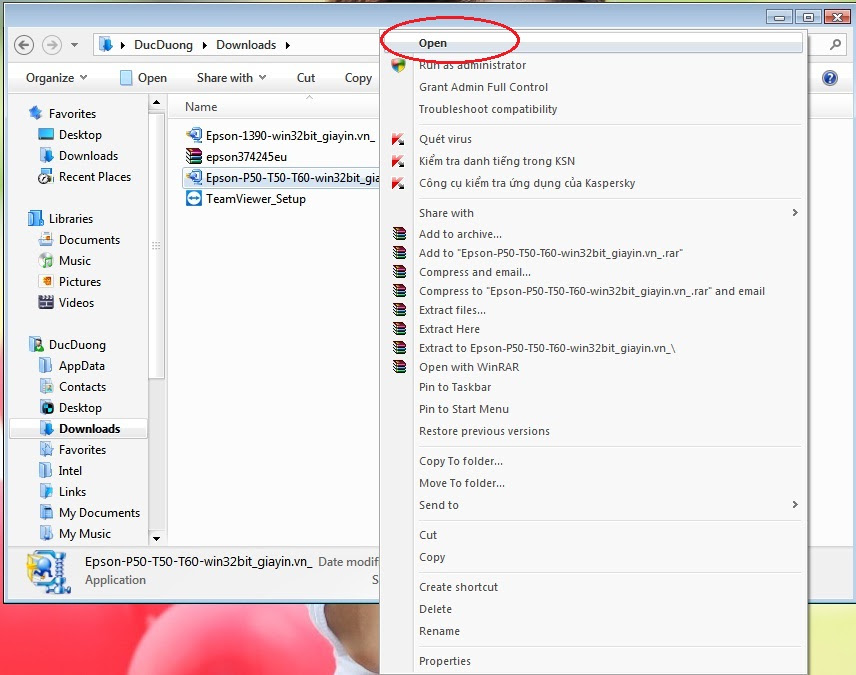Choose Run as administrator

[x=472, y=65]
